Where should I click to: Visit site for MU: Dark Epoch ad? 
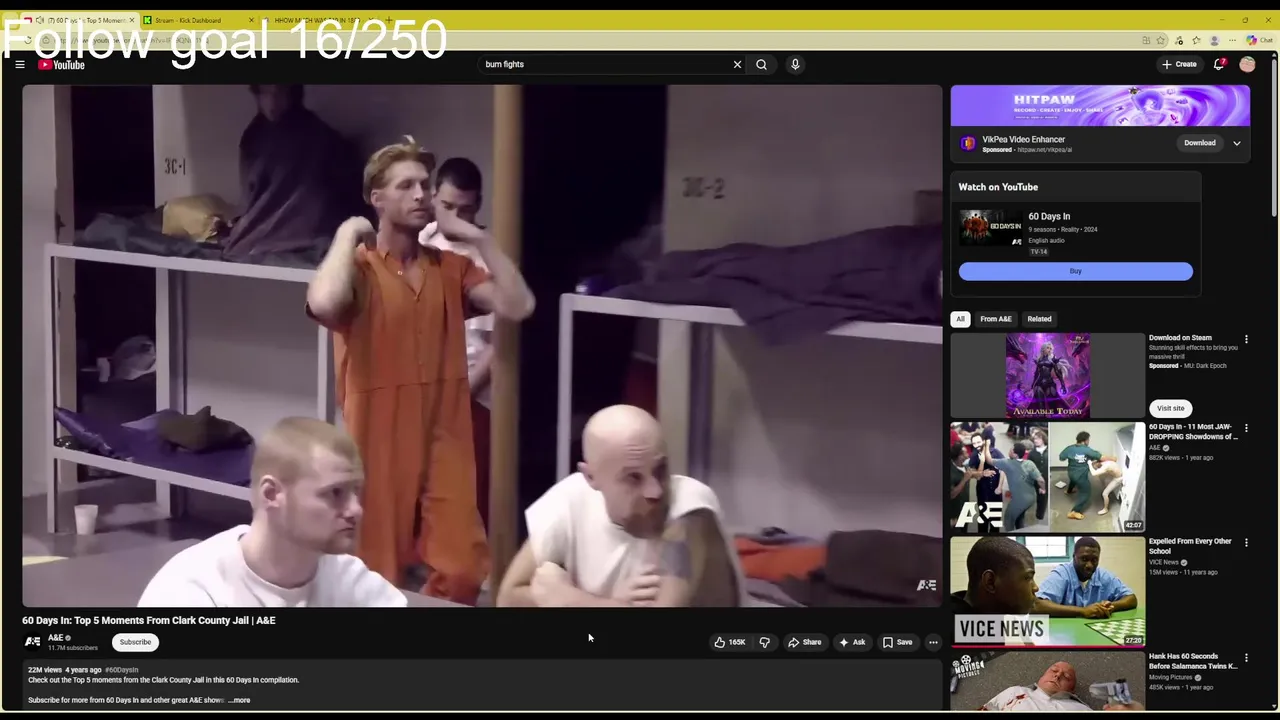point(1171,408)
